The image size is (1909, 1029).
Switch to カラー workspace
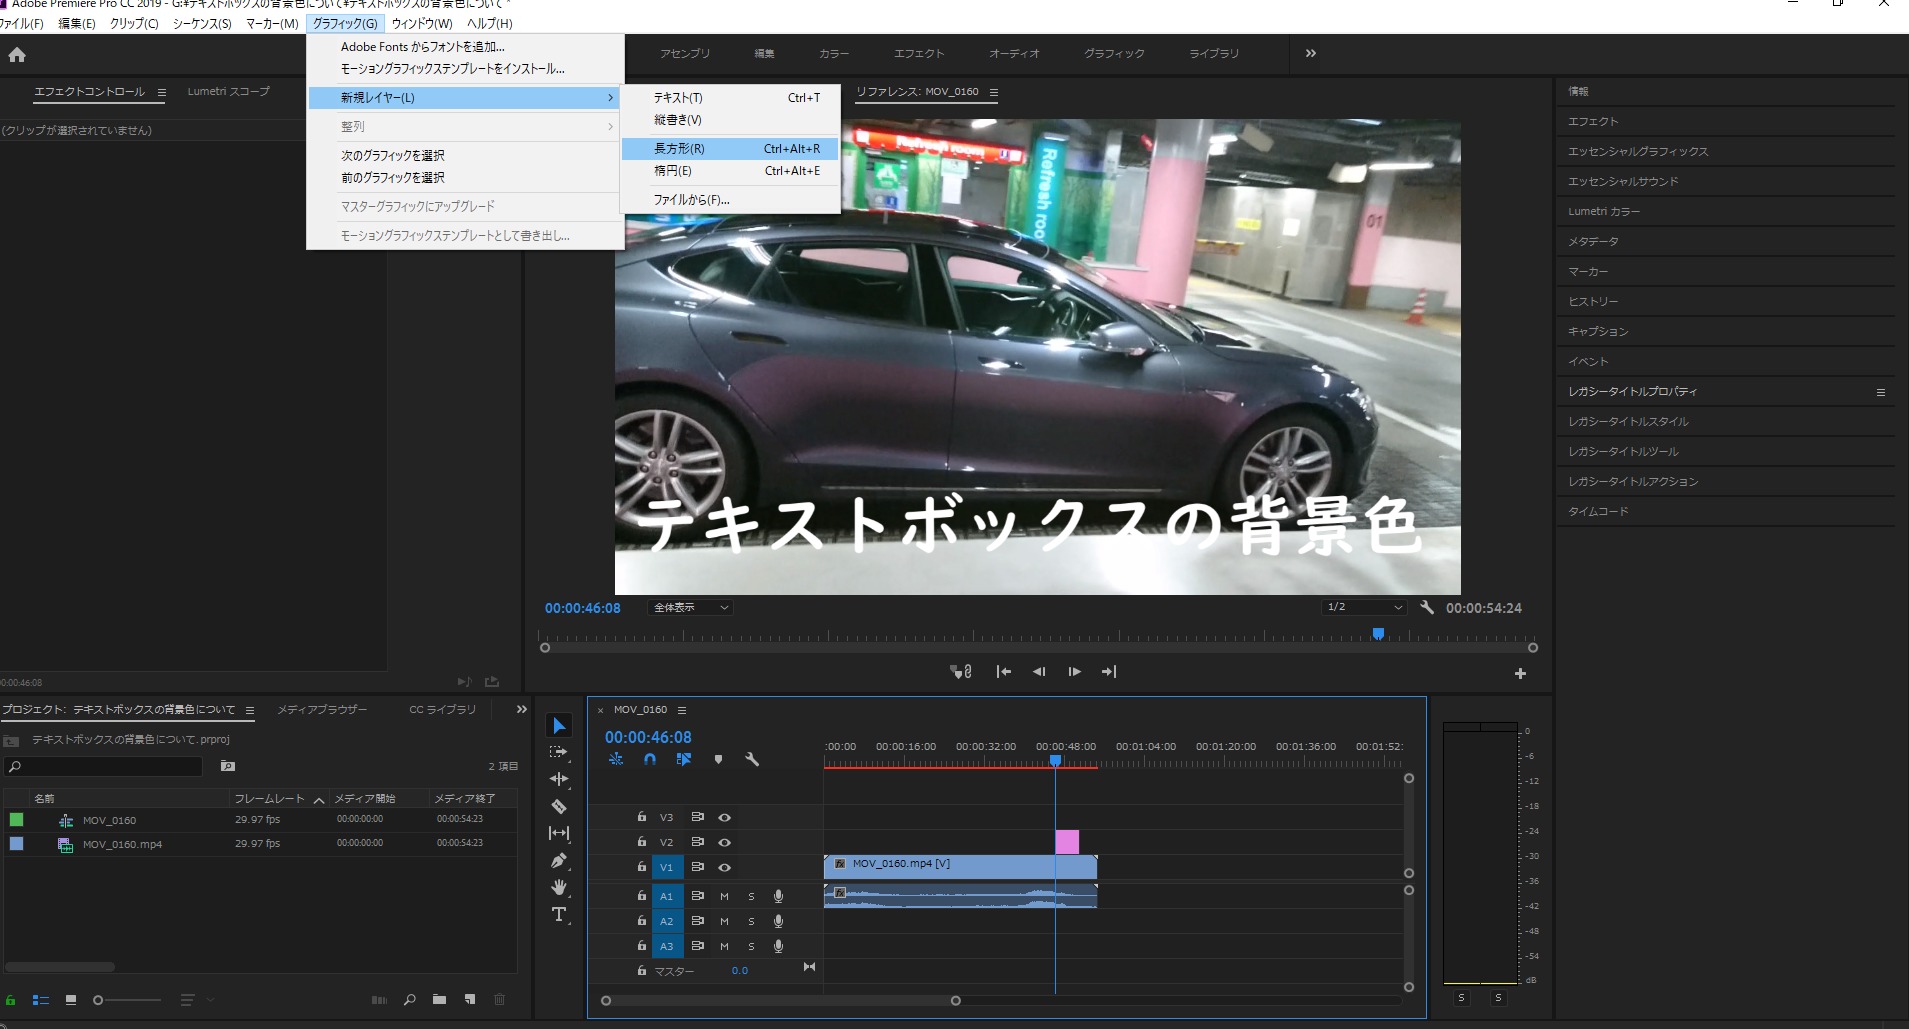[x=833, y=53]
